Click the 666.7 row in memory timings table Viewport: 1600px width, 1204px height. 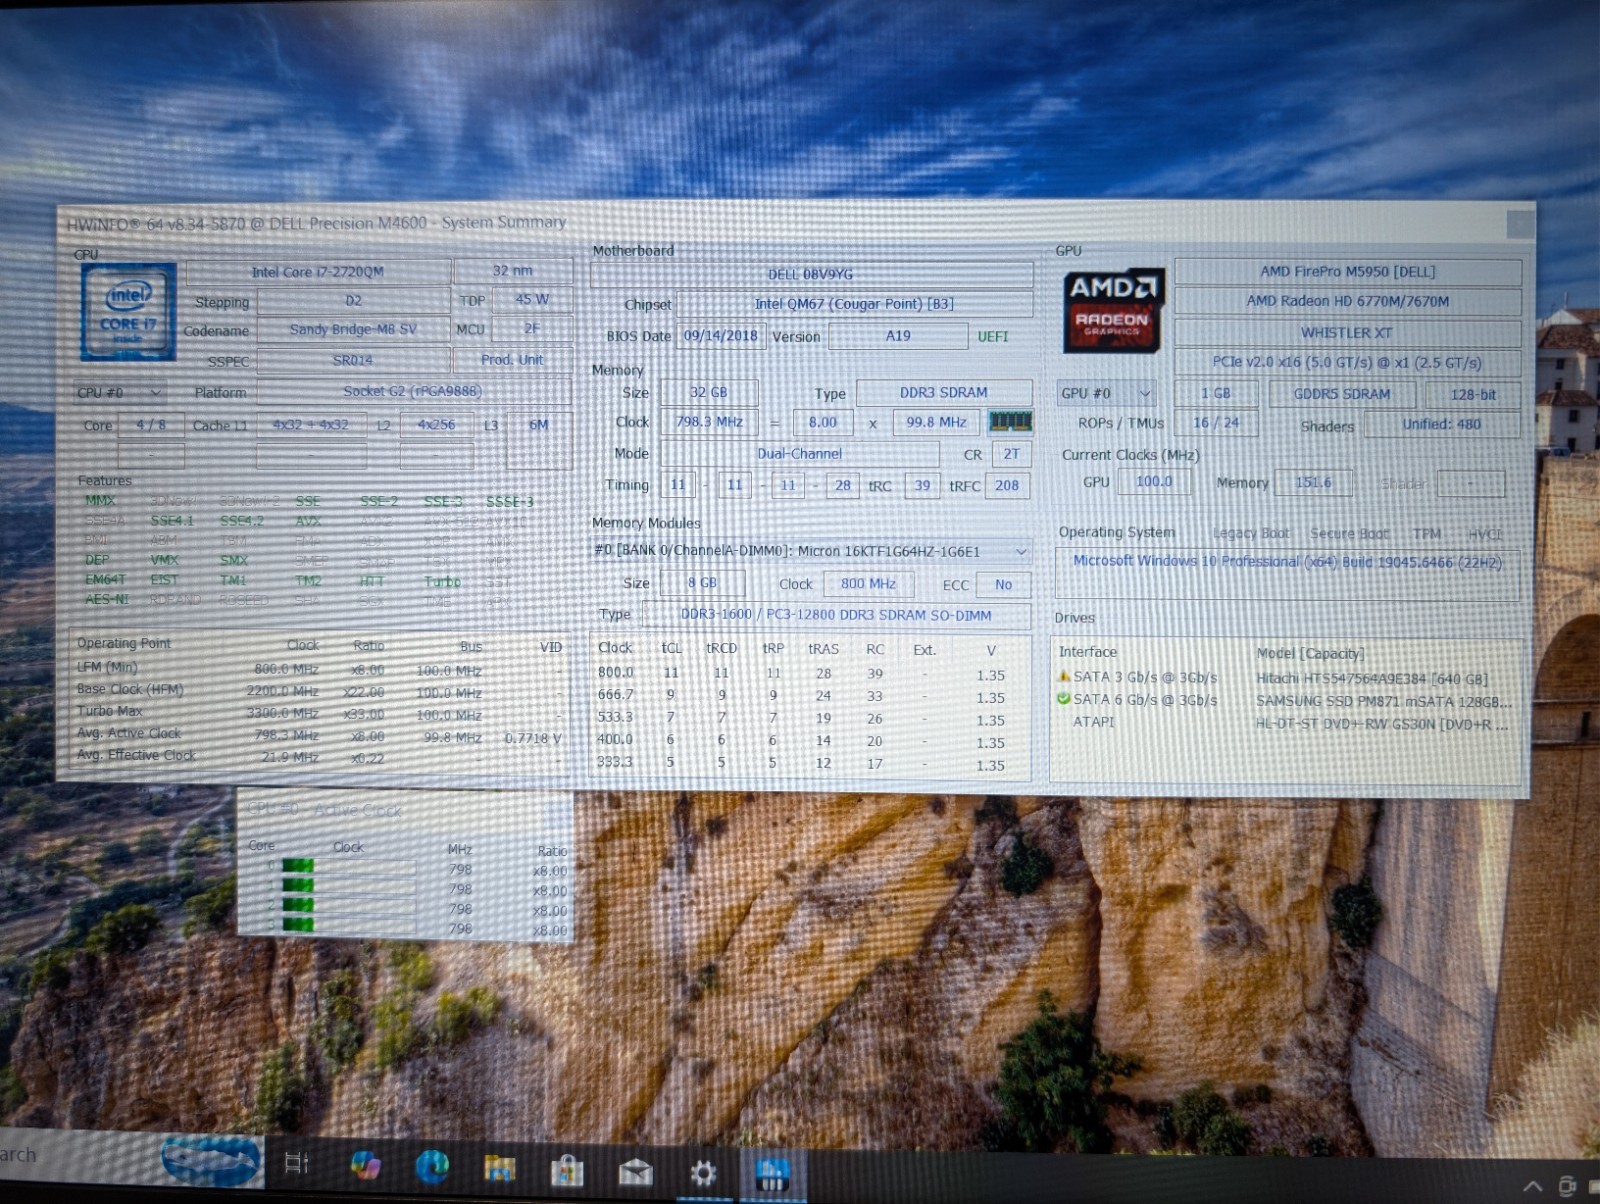811,696
